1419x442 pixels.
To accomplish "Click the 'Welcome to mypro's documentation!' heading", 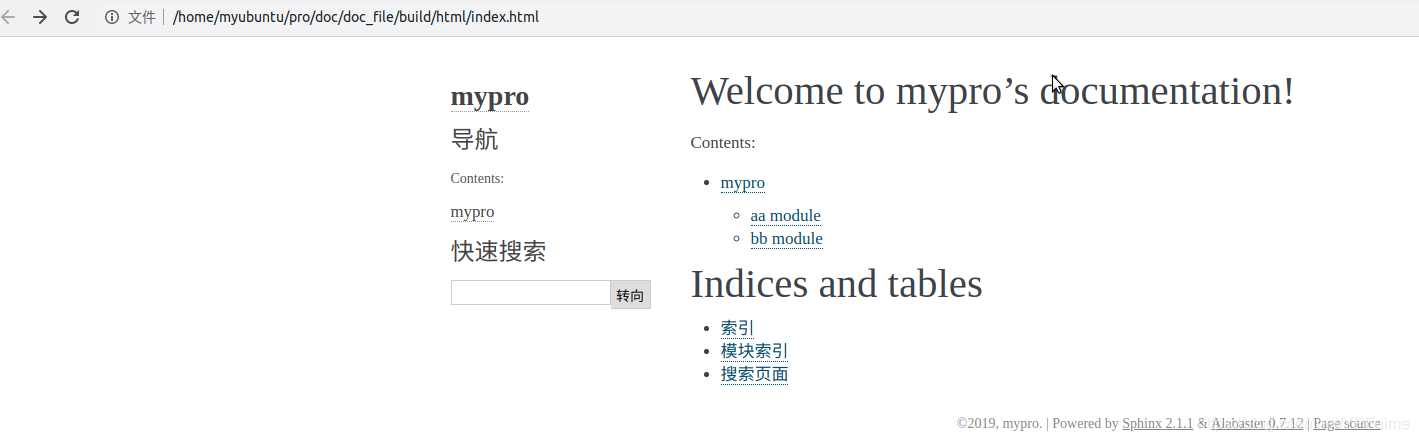I will point(992,91).
